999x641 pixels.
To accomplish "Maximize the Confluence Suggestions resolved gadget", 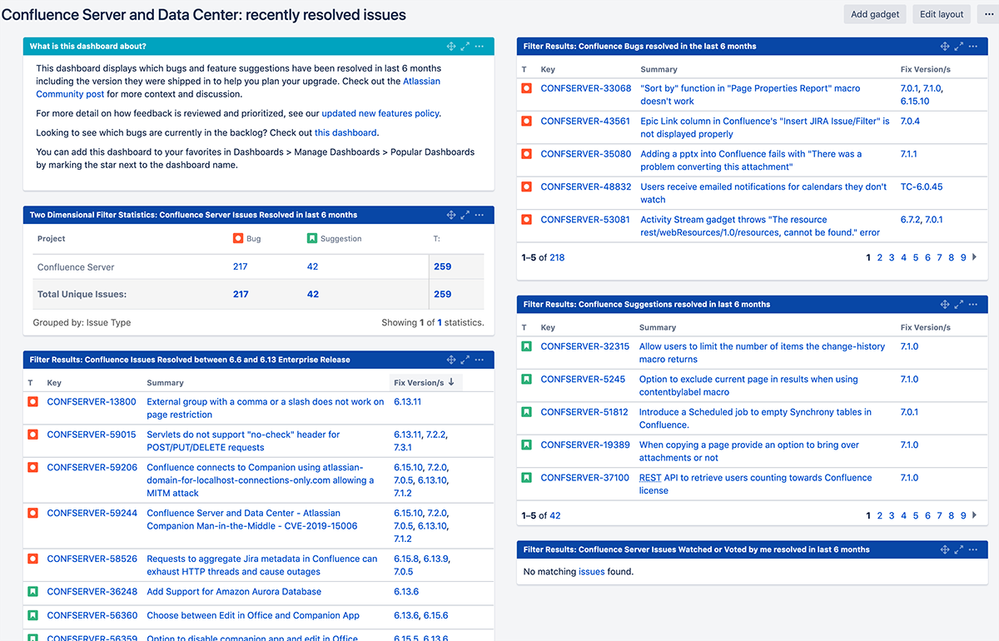I will (959, 305).
